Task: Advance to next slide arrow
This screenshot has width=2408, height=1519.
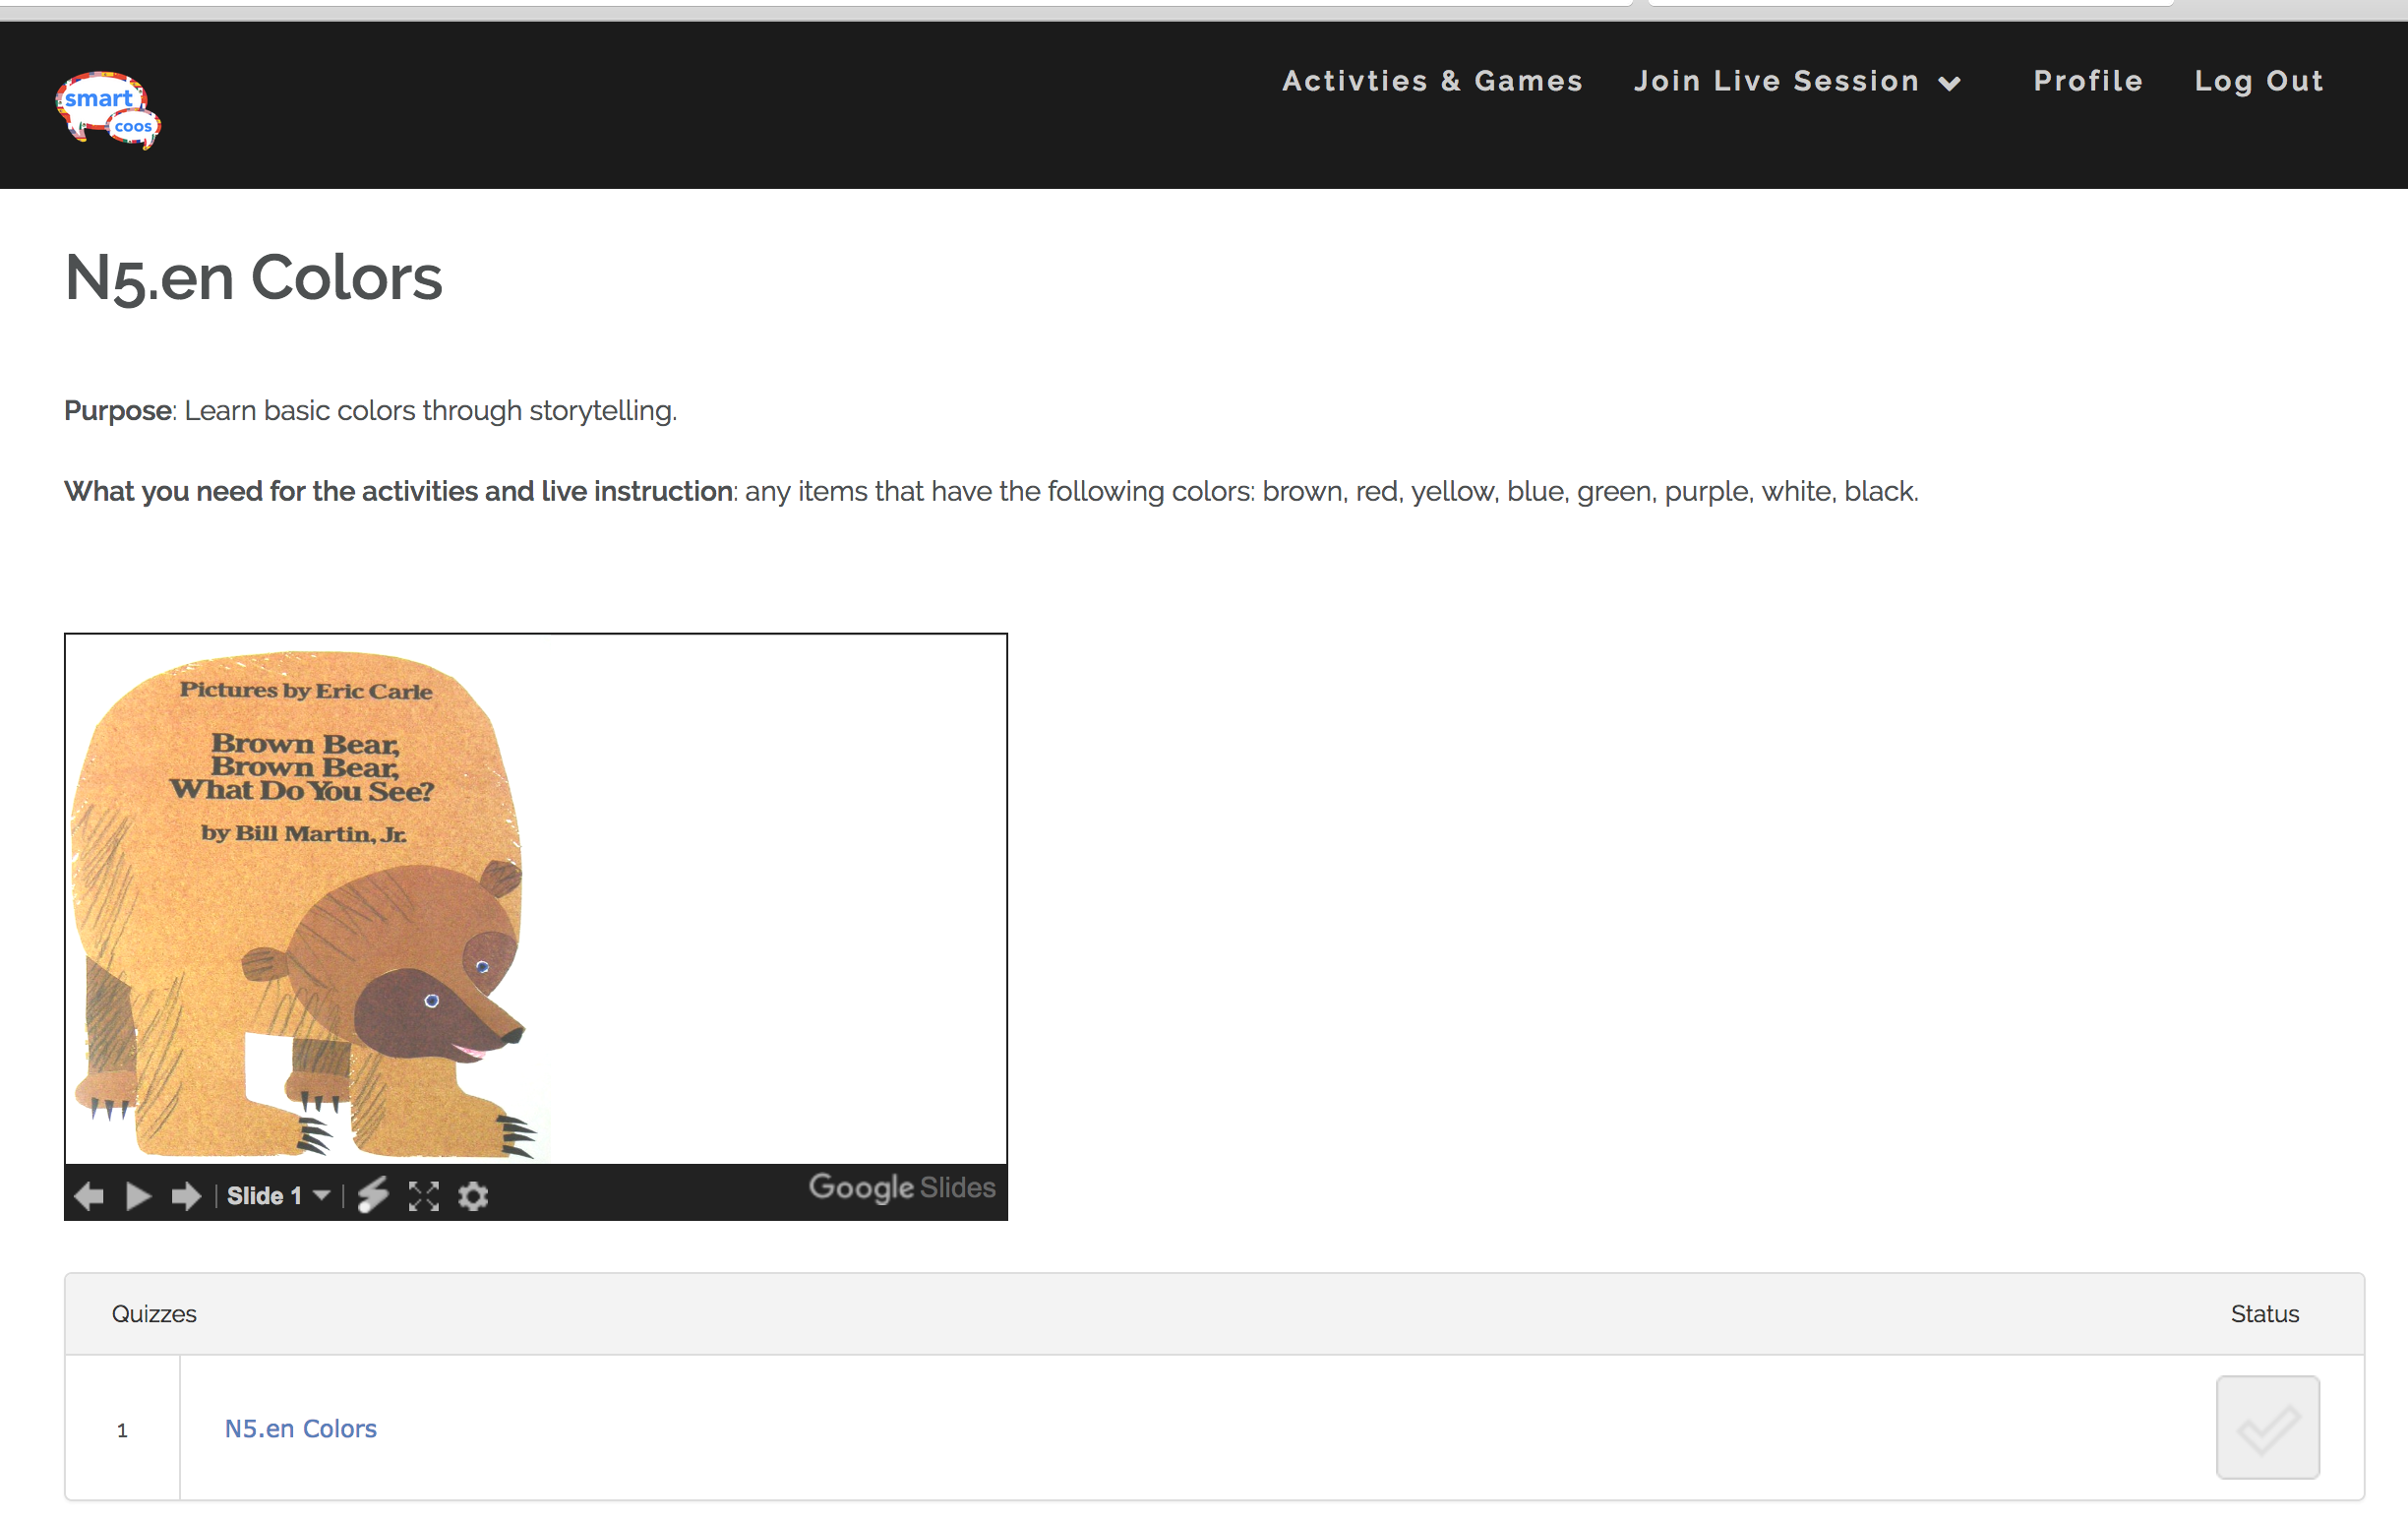Action: (x=186, y=1195)
